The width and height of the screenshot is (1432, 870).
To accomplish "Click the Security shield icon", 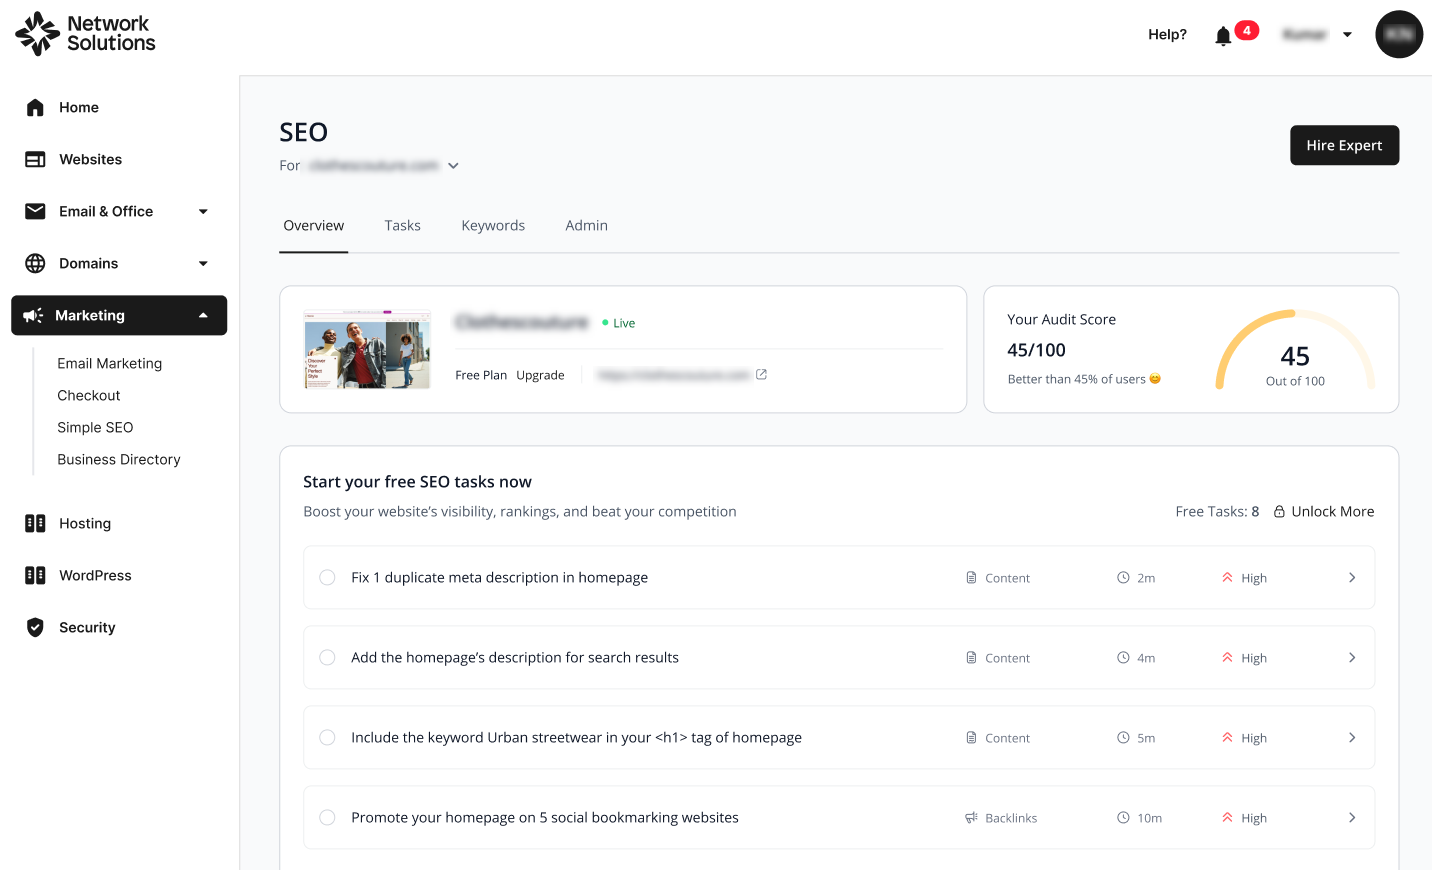I will coord(35,627).
